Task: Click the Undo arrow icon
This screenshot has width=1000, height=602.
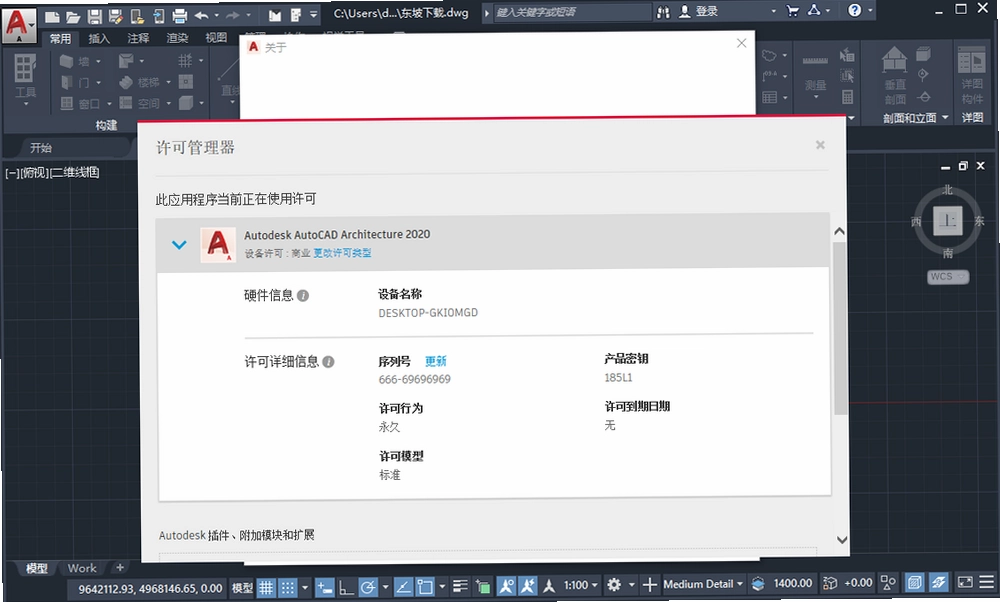Action: click(x=202, y=15)
